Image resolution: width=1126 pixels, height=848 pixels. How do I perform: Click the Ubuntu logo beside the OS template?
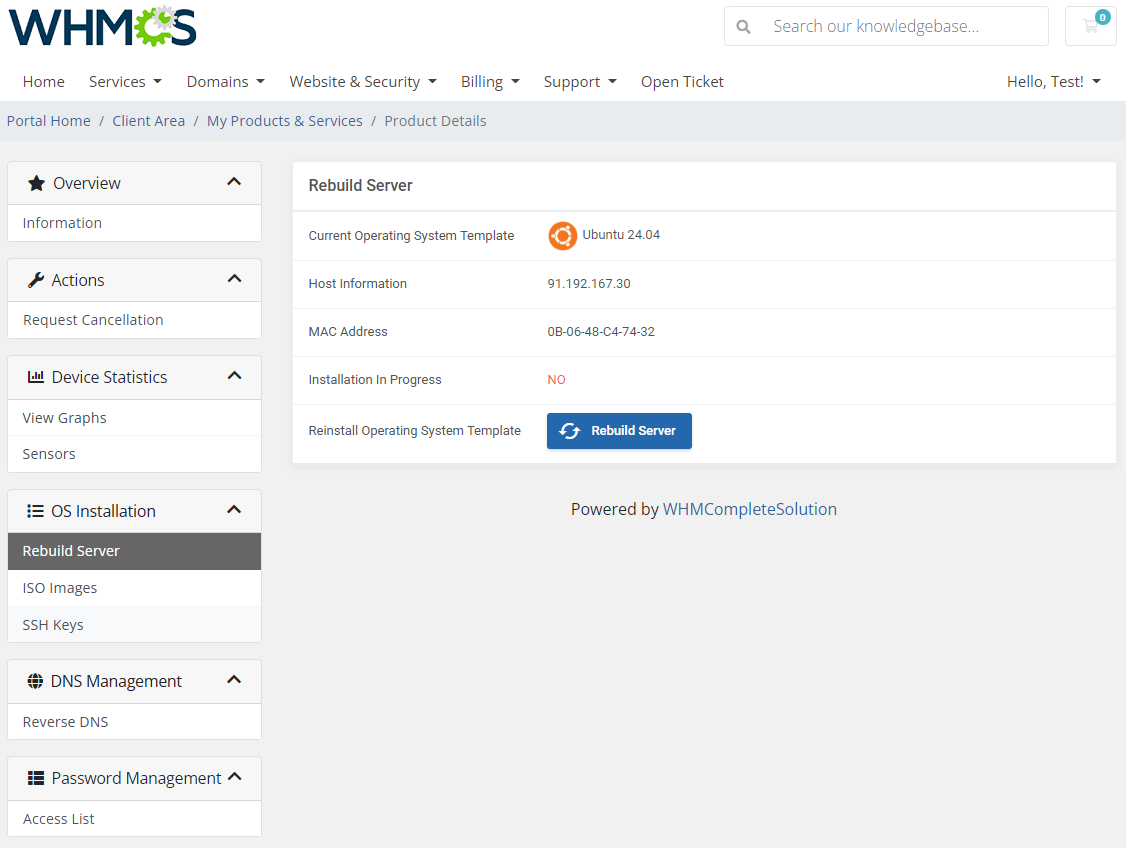click(563, 236)
